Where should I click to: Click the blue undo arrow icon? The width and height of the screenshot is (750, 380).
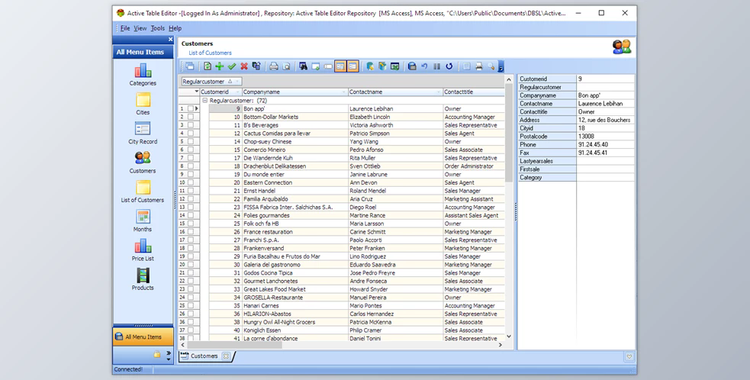(x=424, y=67)
